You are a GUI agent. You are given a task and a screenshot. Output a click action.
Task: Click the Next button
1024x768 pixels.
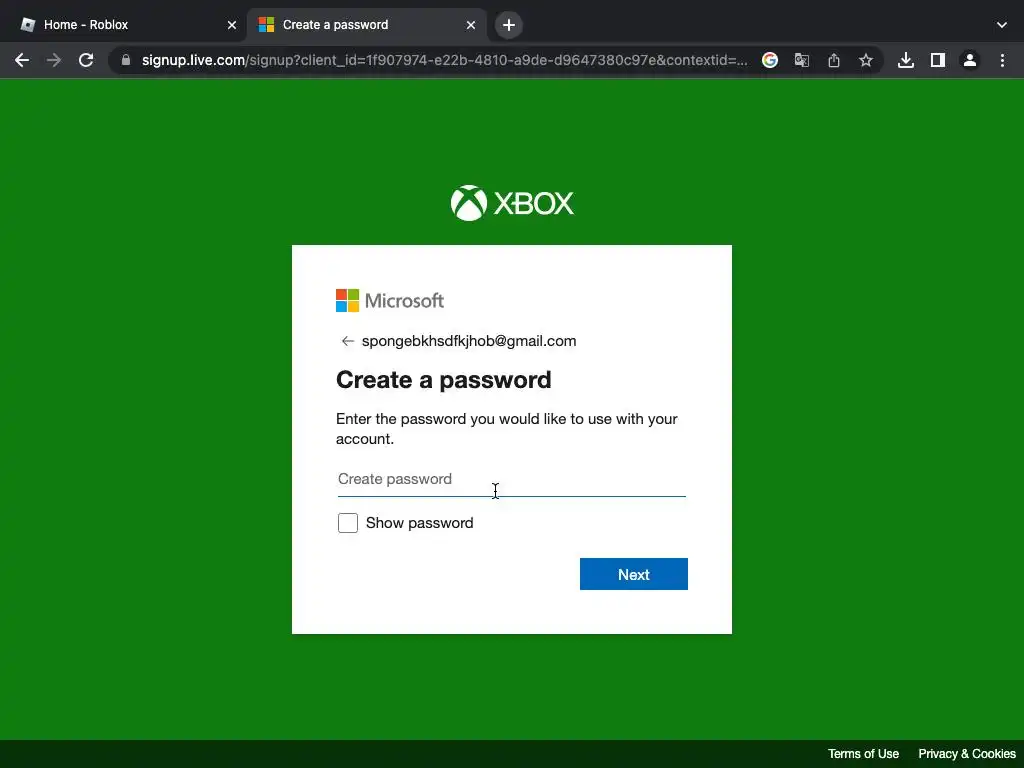[x=633, y=574]
